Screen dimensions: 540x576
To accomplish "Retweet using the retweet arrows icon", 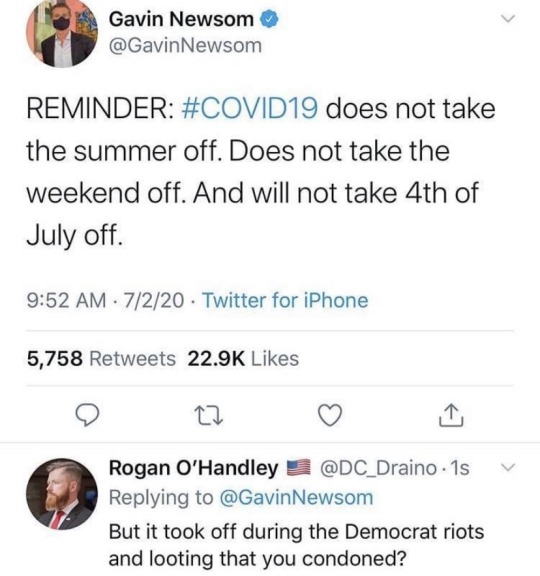I will 208,416.
